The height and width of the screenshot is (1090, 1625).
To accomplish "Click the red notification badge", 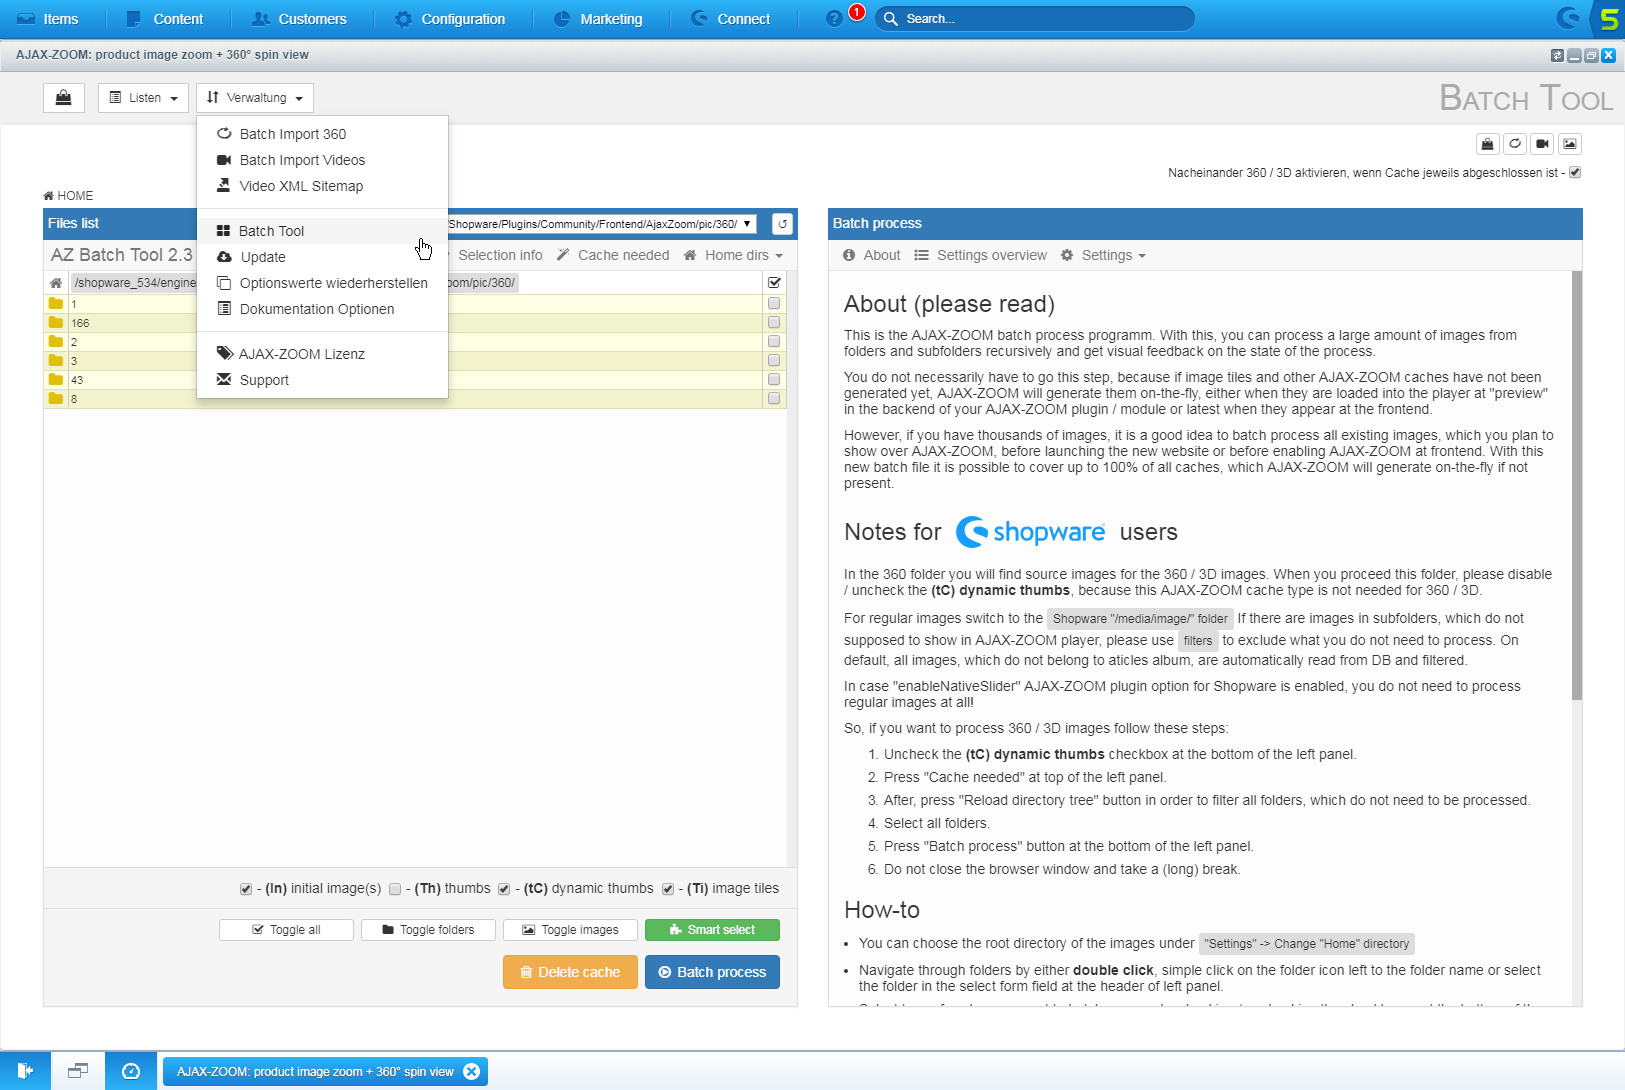I will (857, 12).
